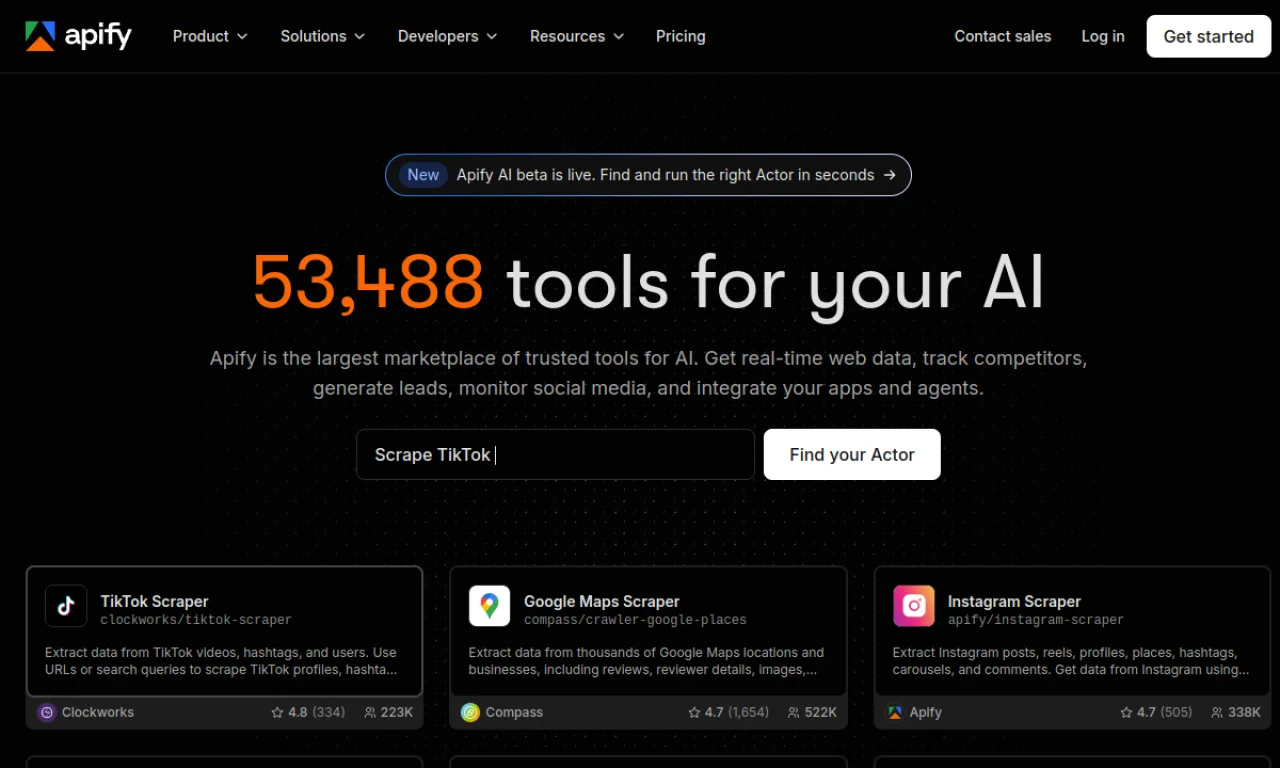Click the Compass author name

tap(514, 712)
